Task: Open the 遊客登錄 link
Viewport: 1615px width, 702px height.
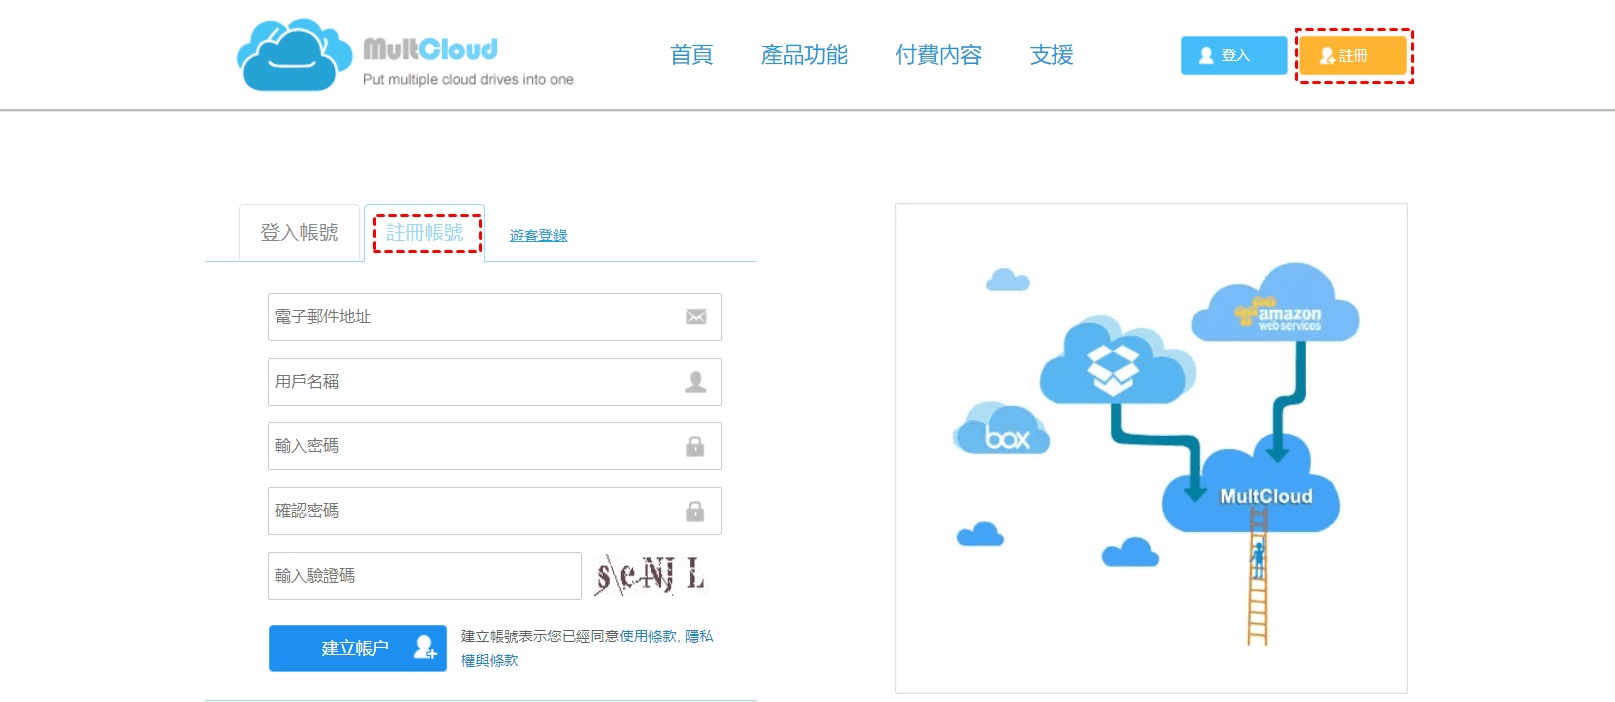Action: pyautogui.click(x=538, y=235)
